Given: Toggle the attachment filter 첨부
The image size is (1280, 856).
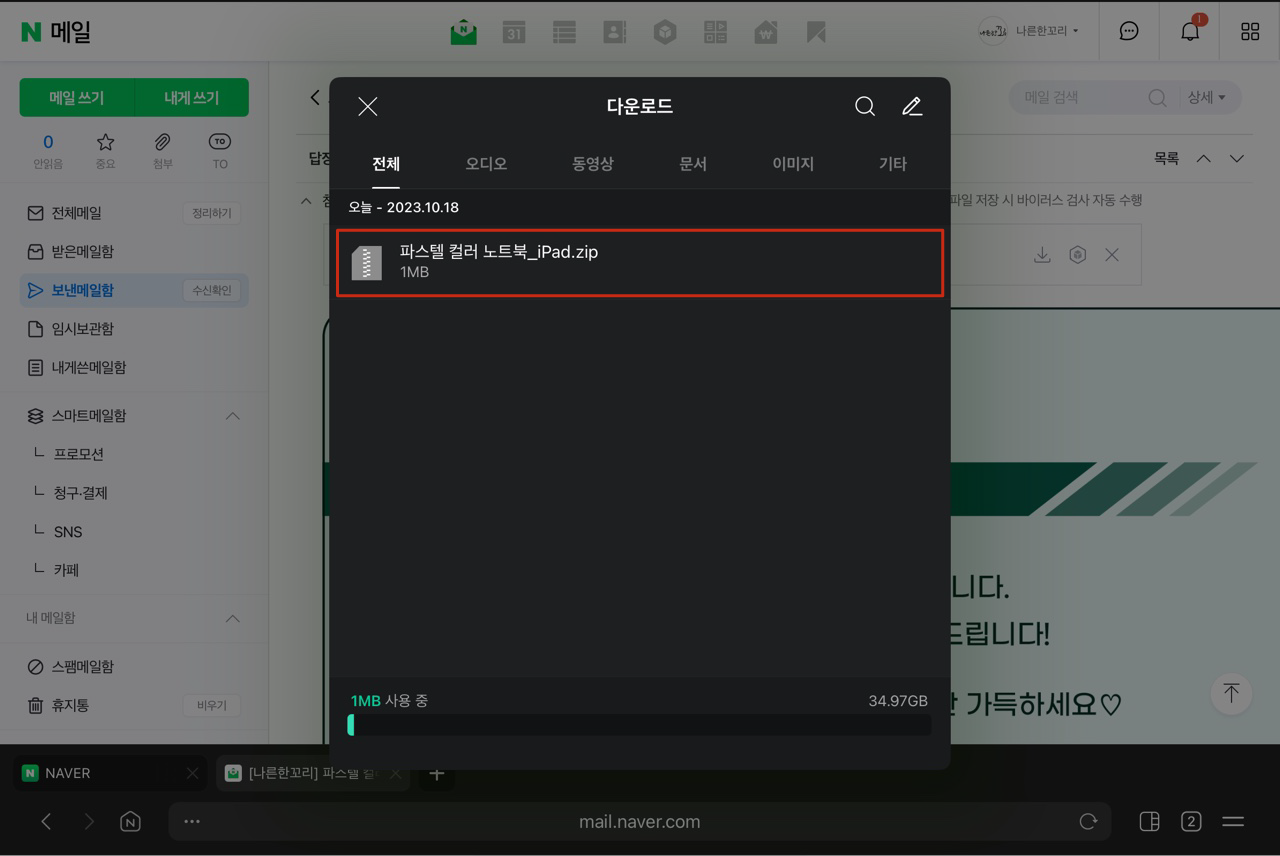Looking at the screenshot, I should tap(162, 151).
